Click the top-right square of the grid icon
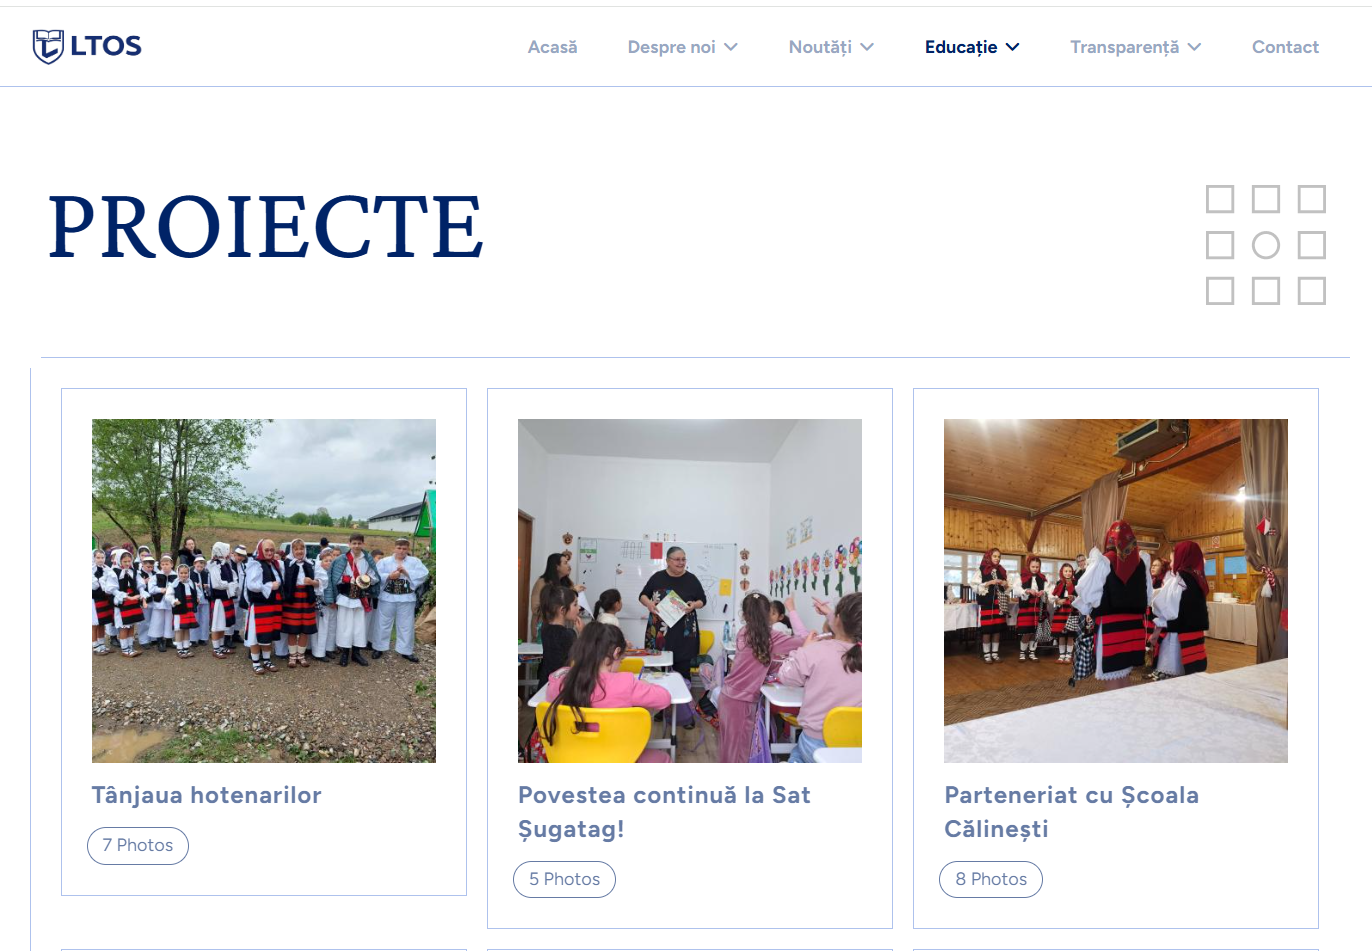The width and height of the screenshot is (1372, 951). pos(1312,199)
